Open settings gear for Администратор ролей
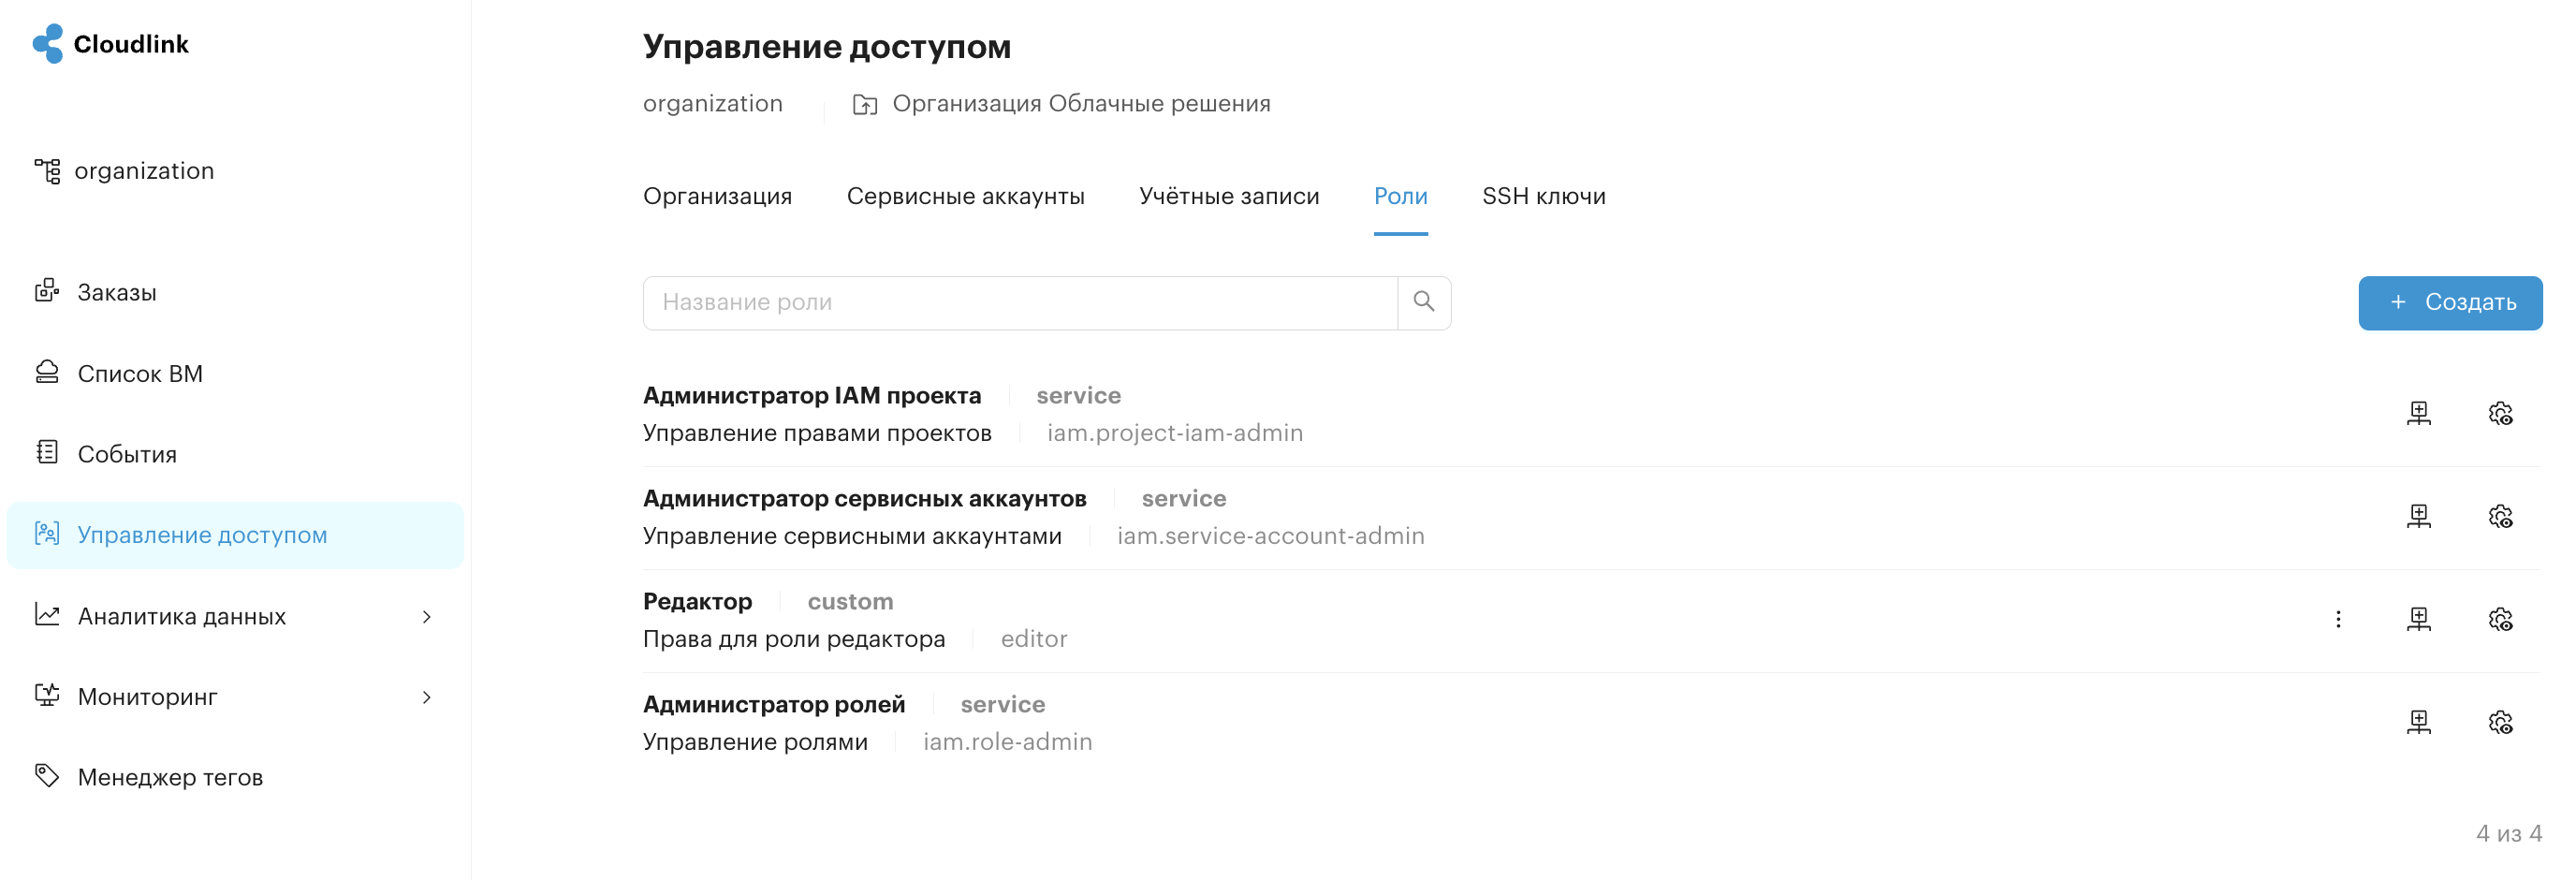 pyautogui.click(x=2500, y=722)
